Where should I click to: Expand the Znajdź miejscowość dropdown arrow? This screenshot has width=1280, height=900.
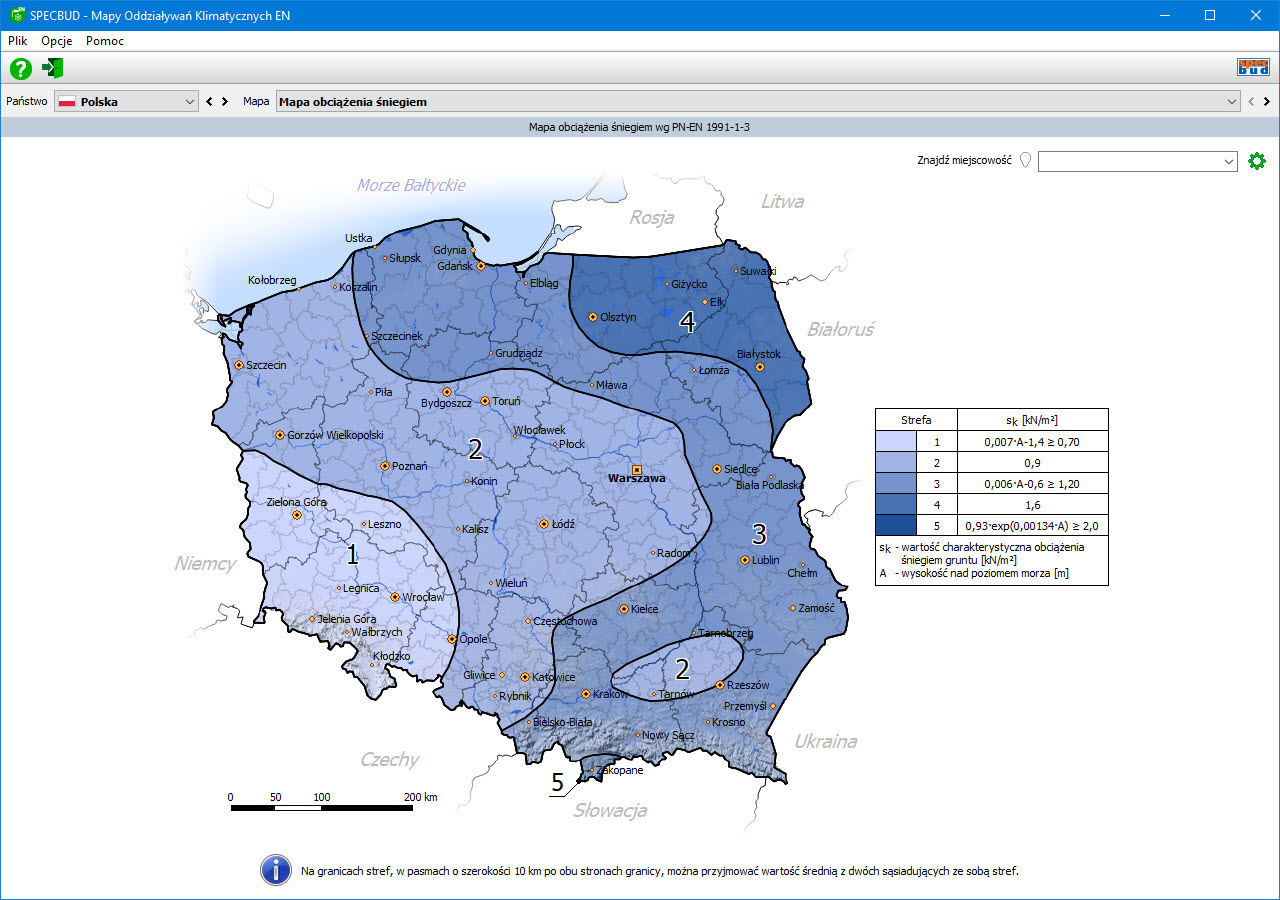[x=1229, y=162]
